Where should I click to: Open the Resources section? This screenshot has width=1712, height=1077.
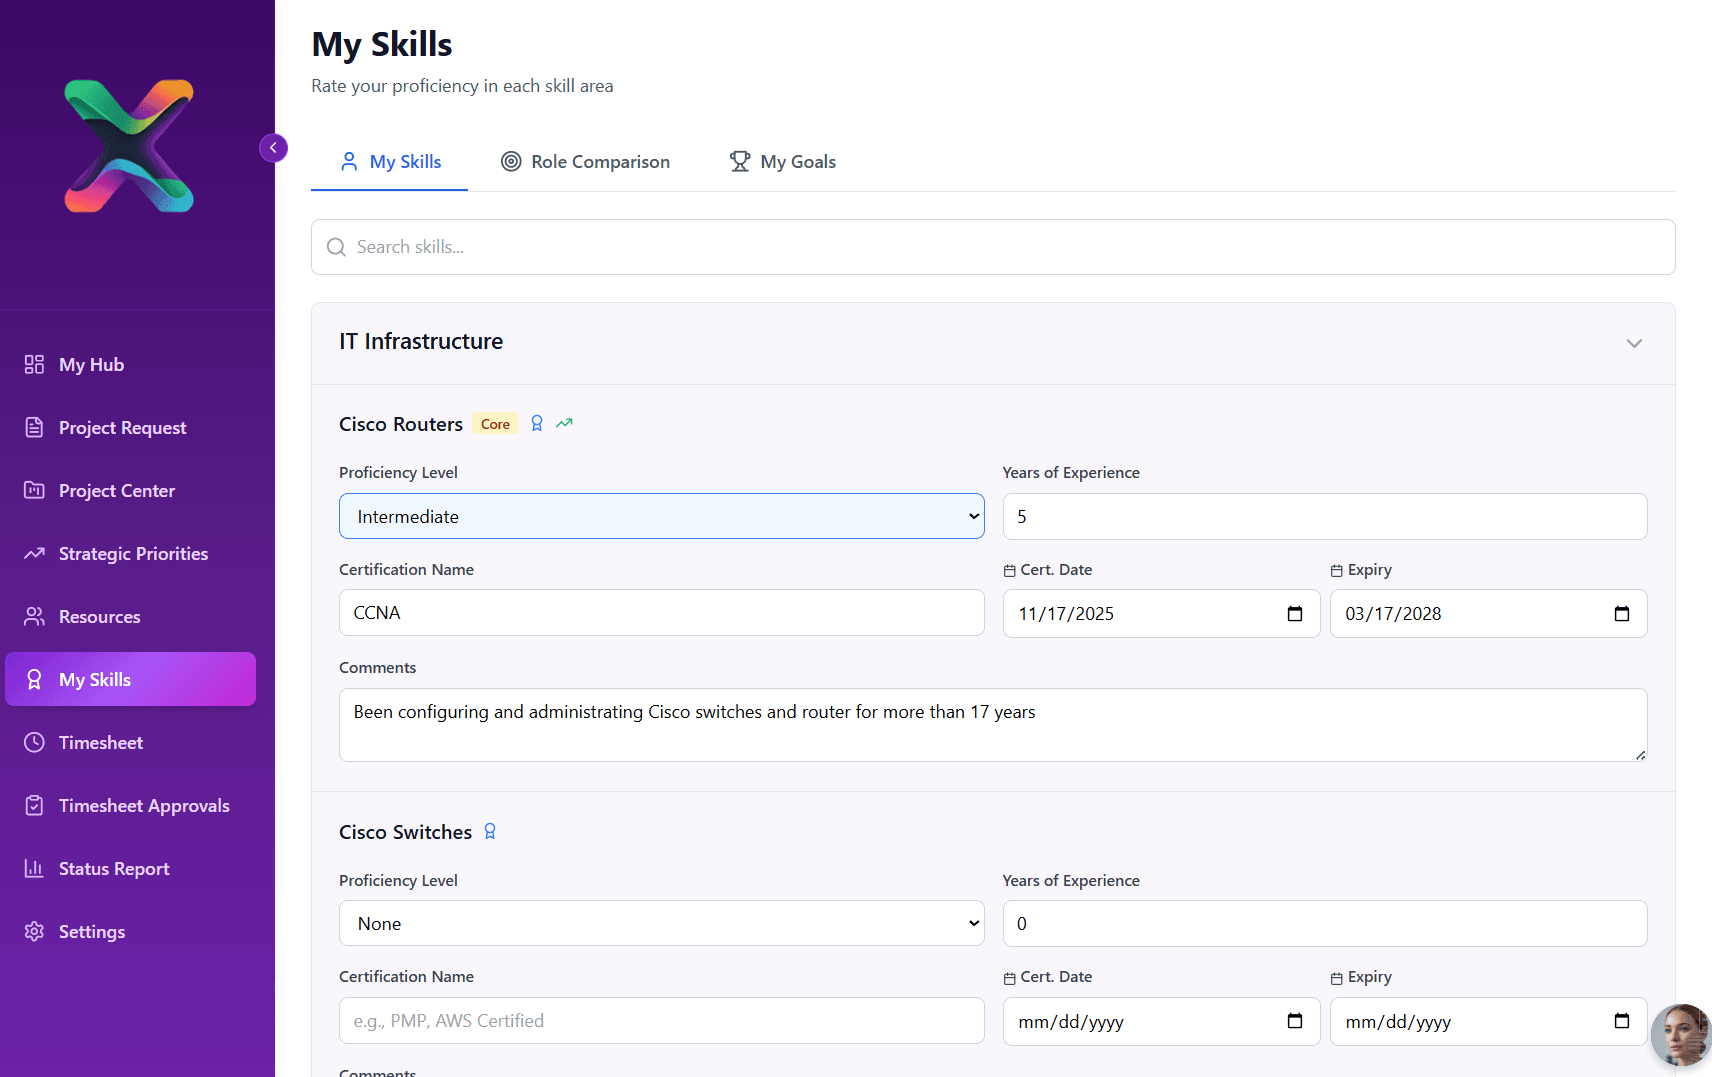point(130,617)
